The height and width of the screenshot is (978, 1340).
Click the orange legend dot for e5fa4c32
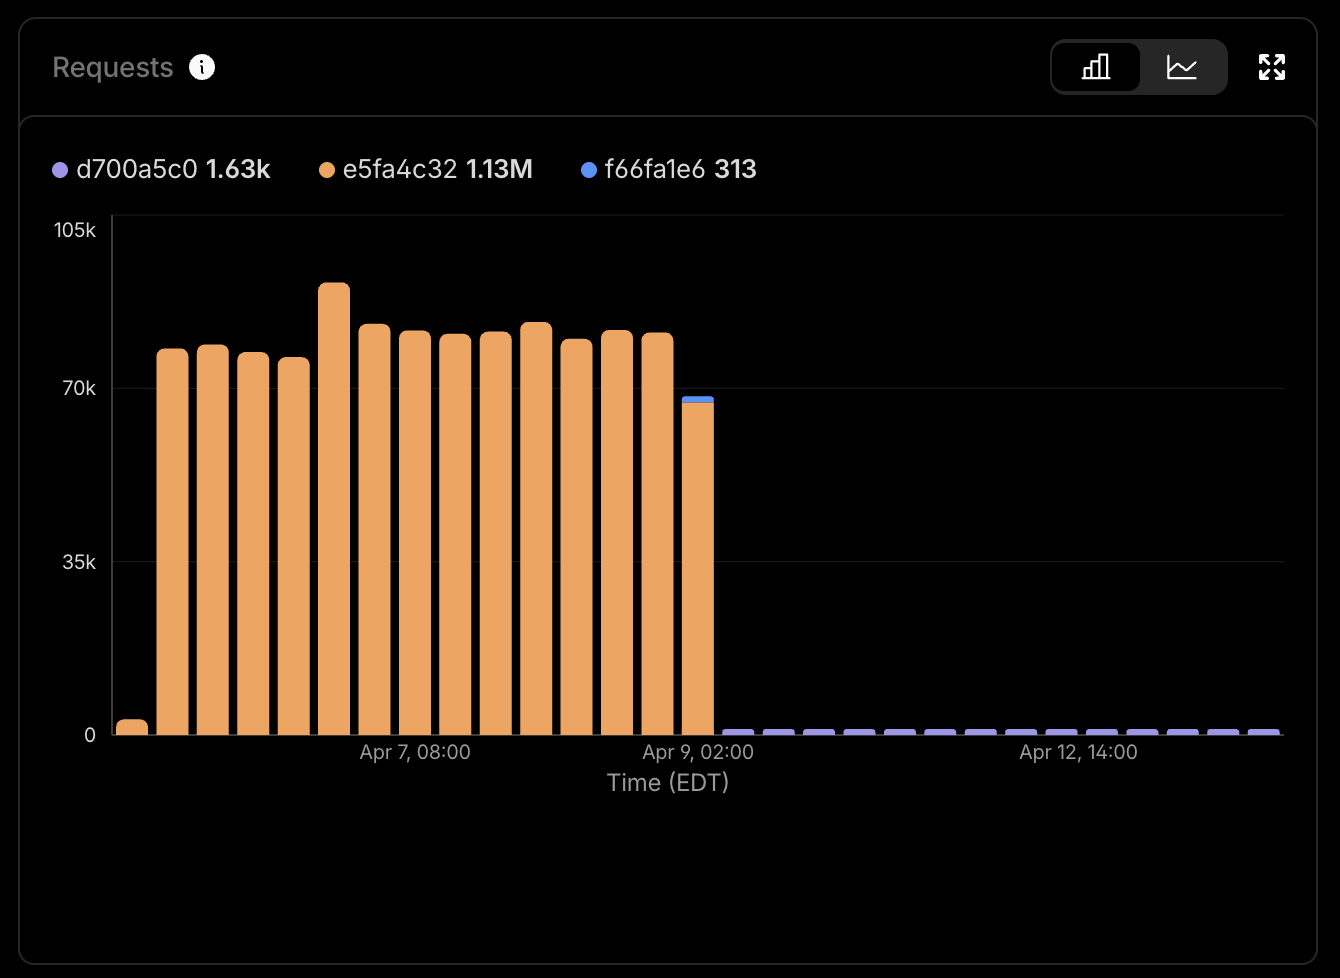click(325, 170)
